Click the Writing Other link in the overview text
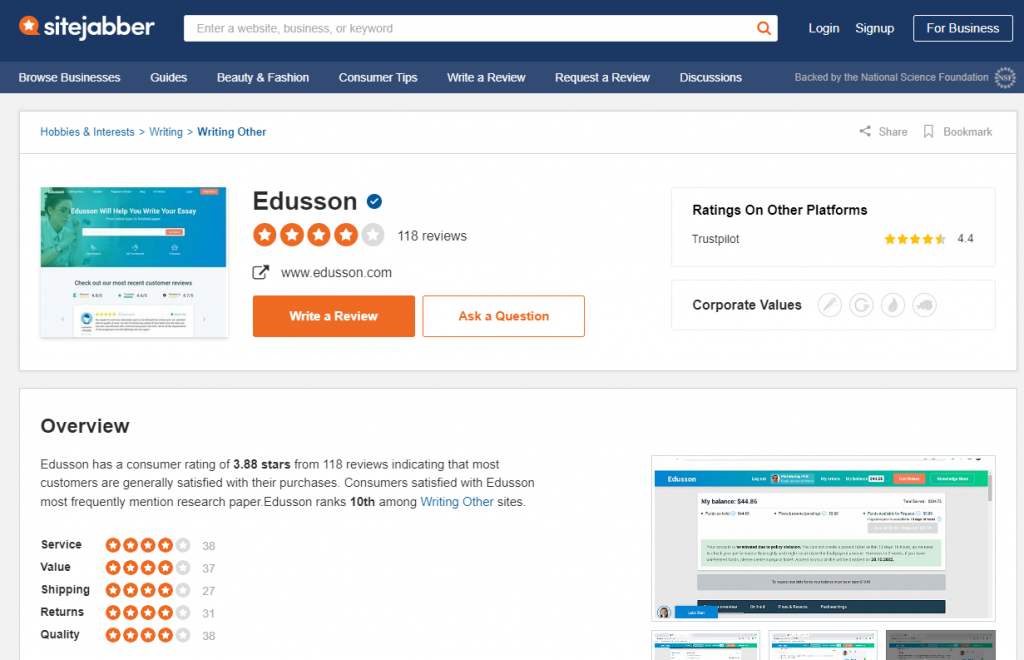 (x=457, y=501)
